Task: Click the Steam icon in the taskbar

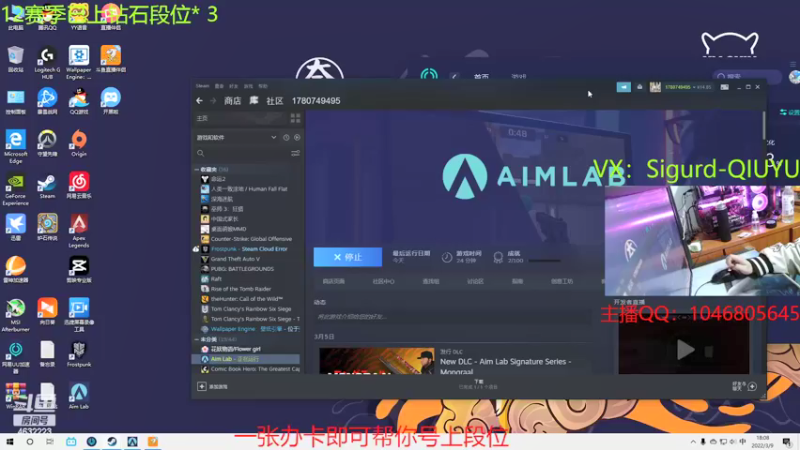Action: [112, 442]
